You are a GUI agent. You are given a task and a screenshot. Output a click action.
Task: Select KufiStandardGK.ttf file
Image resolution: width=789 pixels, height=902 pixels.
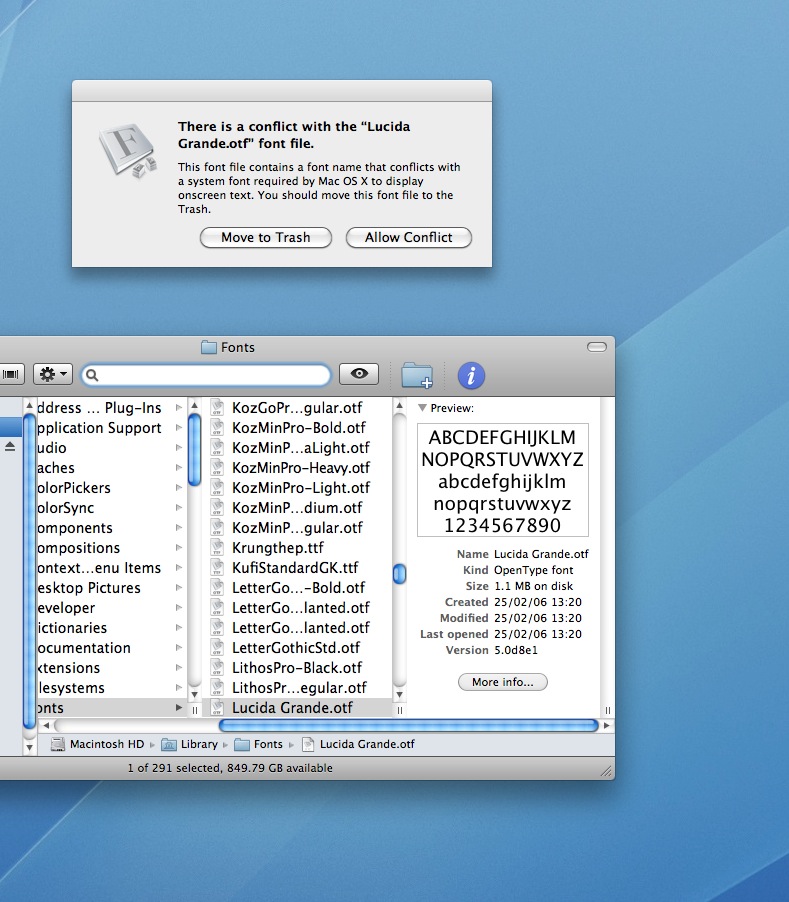[x=297, y=568]
